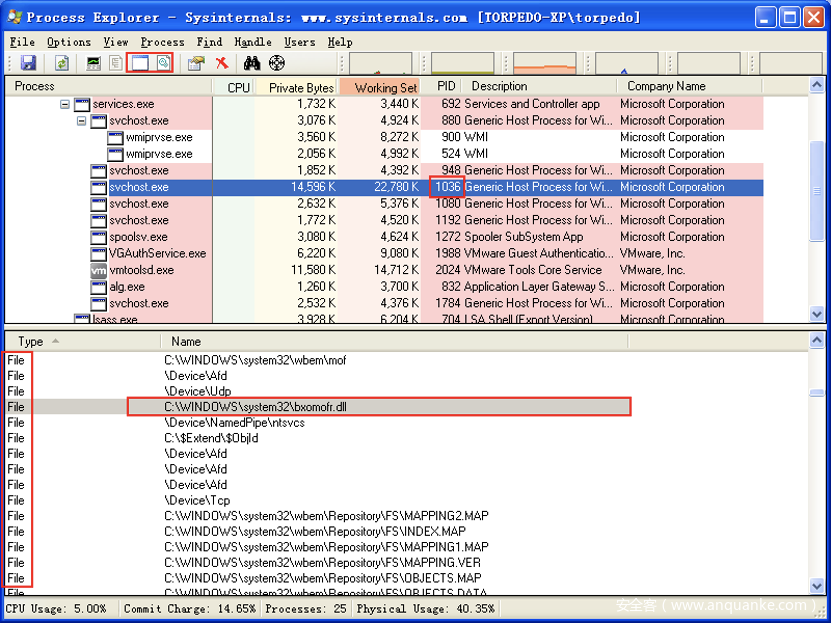Sort handles by Type column header
Image resolution: width=832 pixels, height=624 pixels.
click(x=82, y=341)
